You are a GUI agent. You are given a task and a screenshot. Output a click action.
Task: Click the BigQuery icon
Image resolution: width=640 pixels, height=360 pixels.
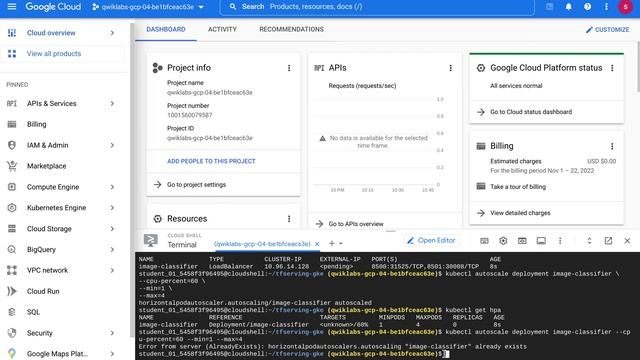pyautogui.click(x=12, y=249)
